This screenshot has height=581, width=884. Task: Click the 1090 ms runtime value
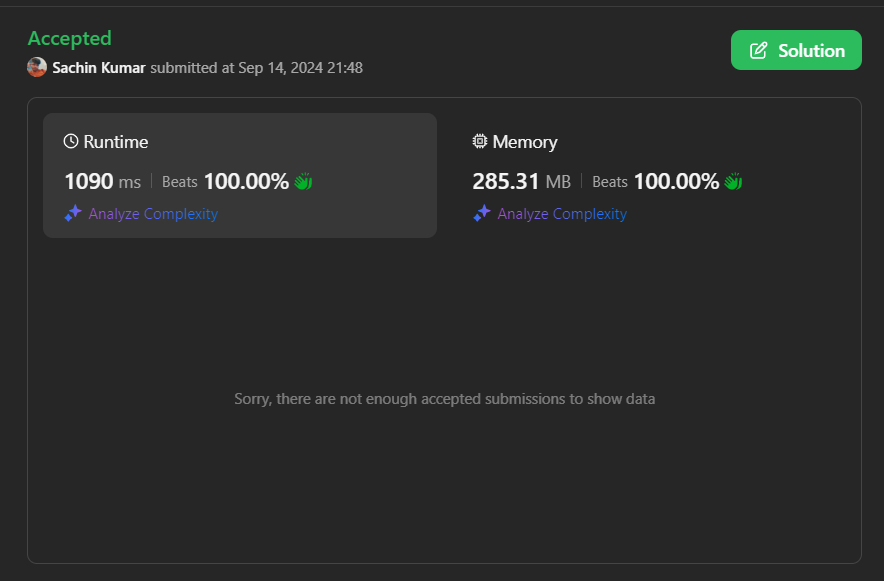pyautogui.click(x=102, y=182)
